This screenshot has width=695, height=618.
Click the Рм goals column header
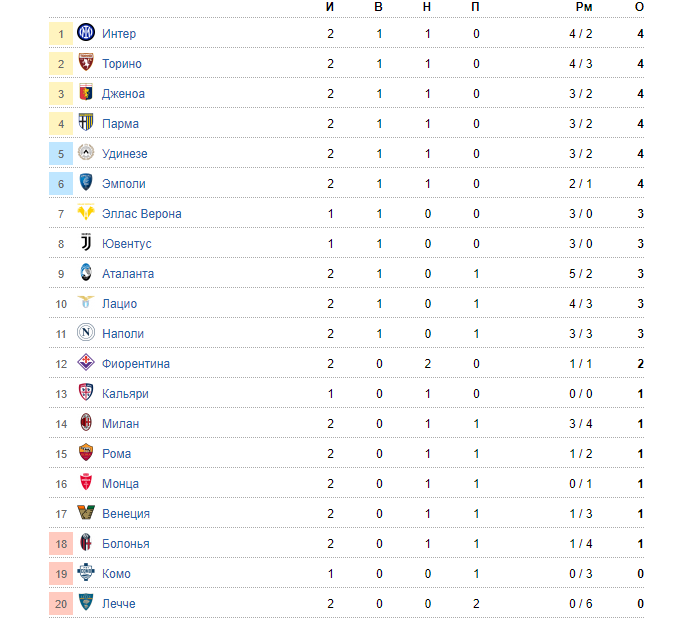point(584,7)
